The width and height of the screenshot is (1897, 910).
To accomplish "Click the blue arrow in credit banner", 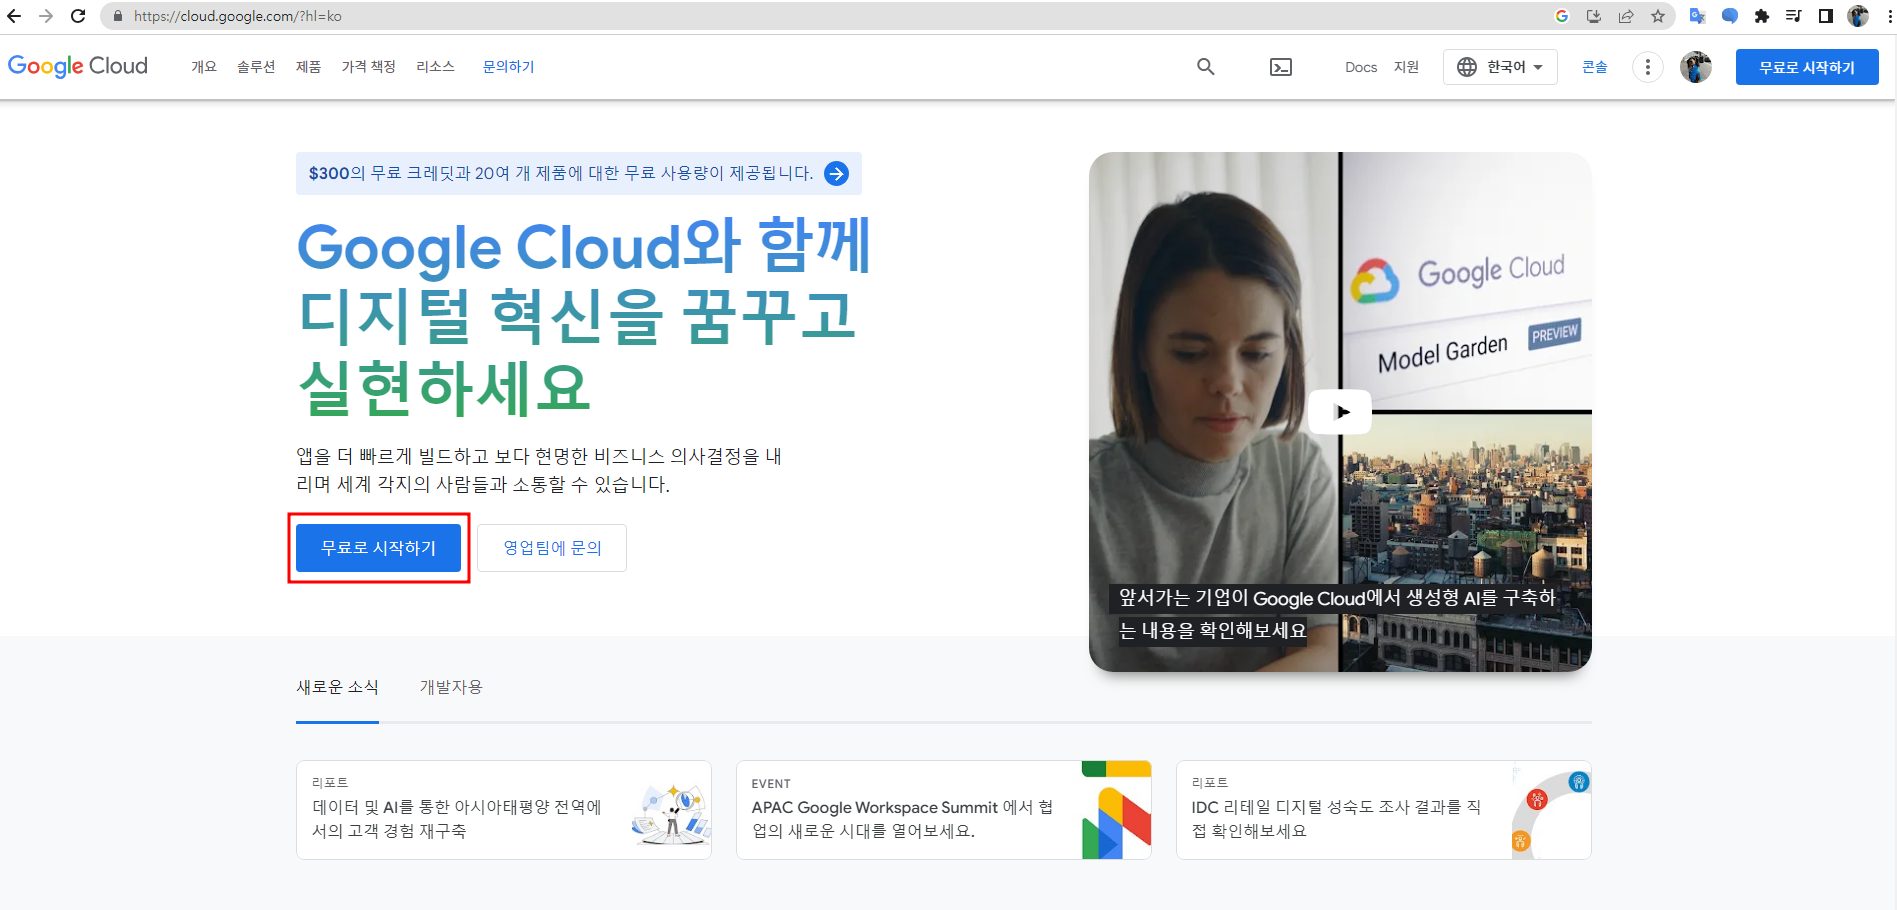I will [x=836, y=174].
